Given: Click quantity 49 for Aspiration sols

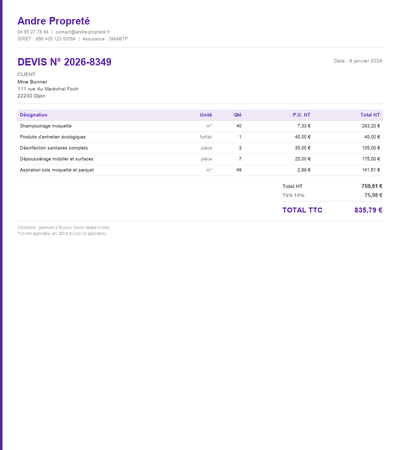Looking at the screenshot, I should point(239,170).
